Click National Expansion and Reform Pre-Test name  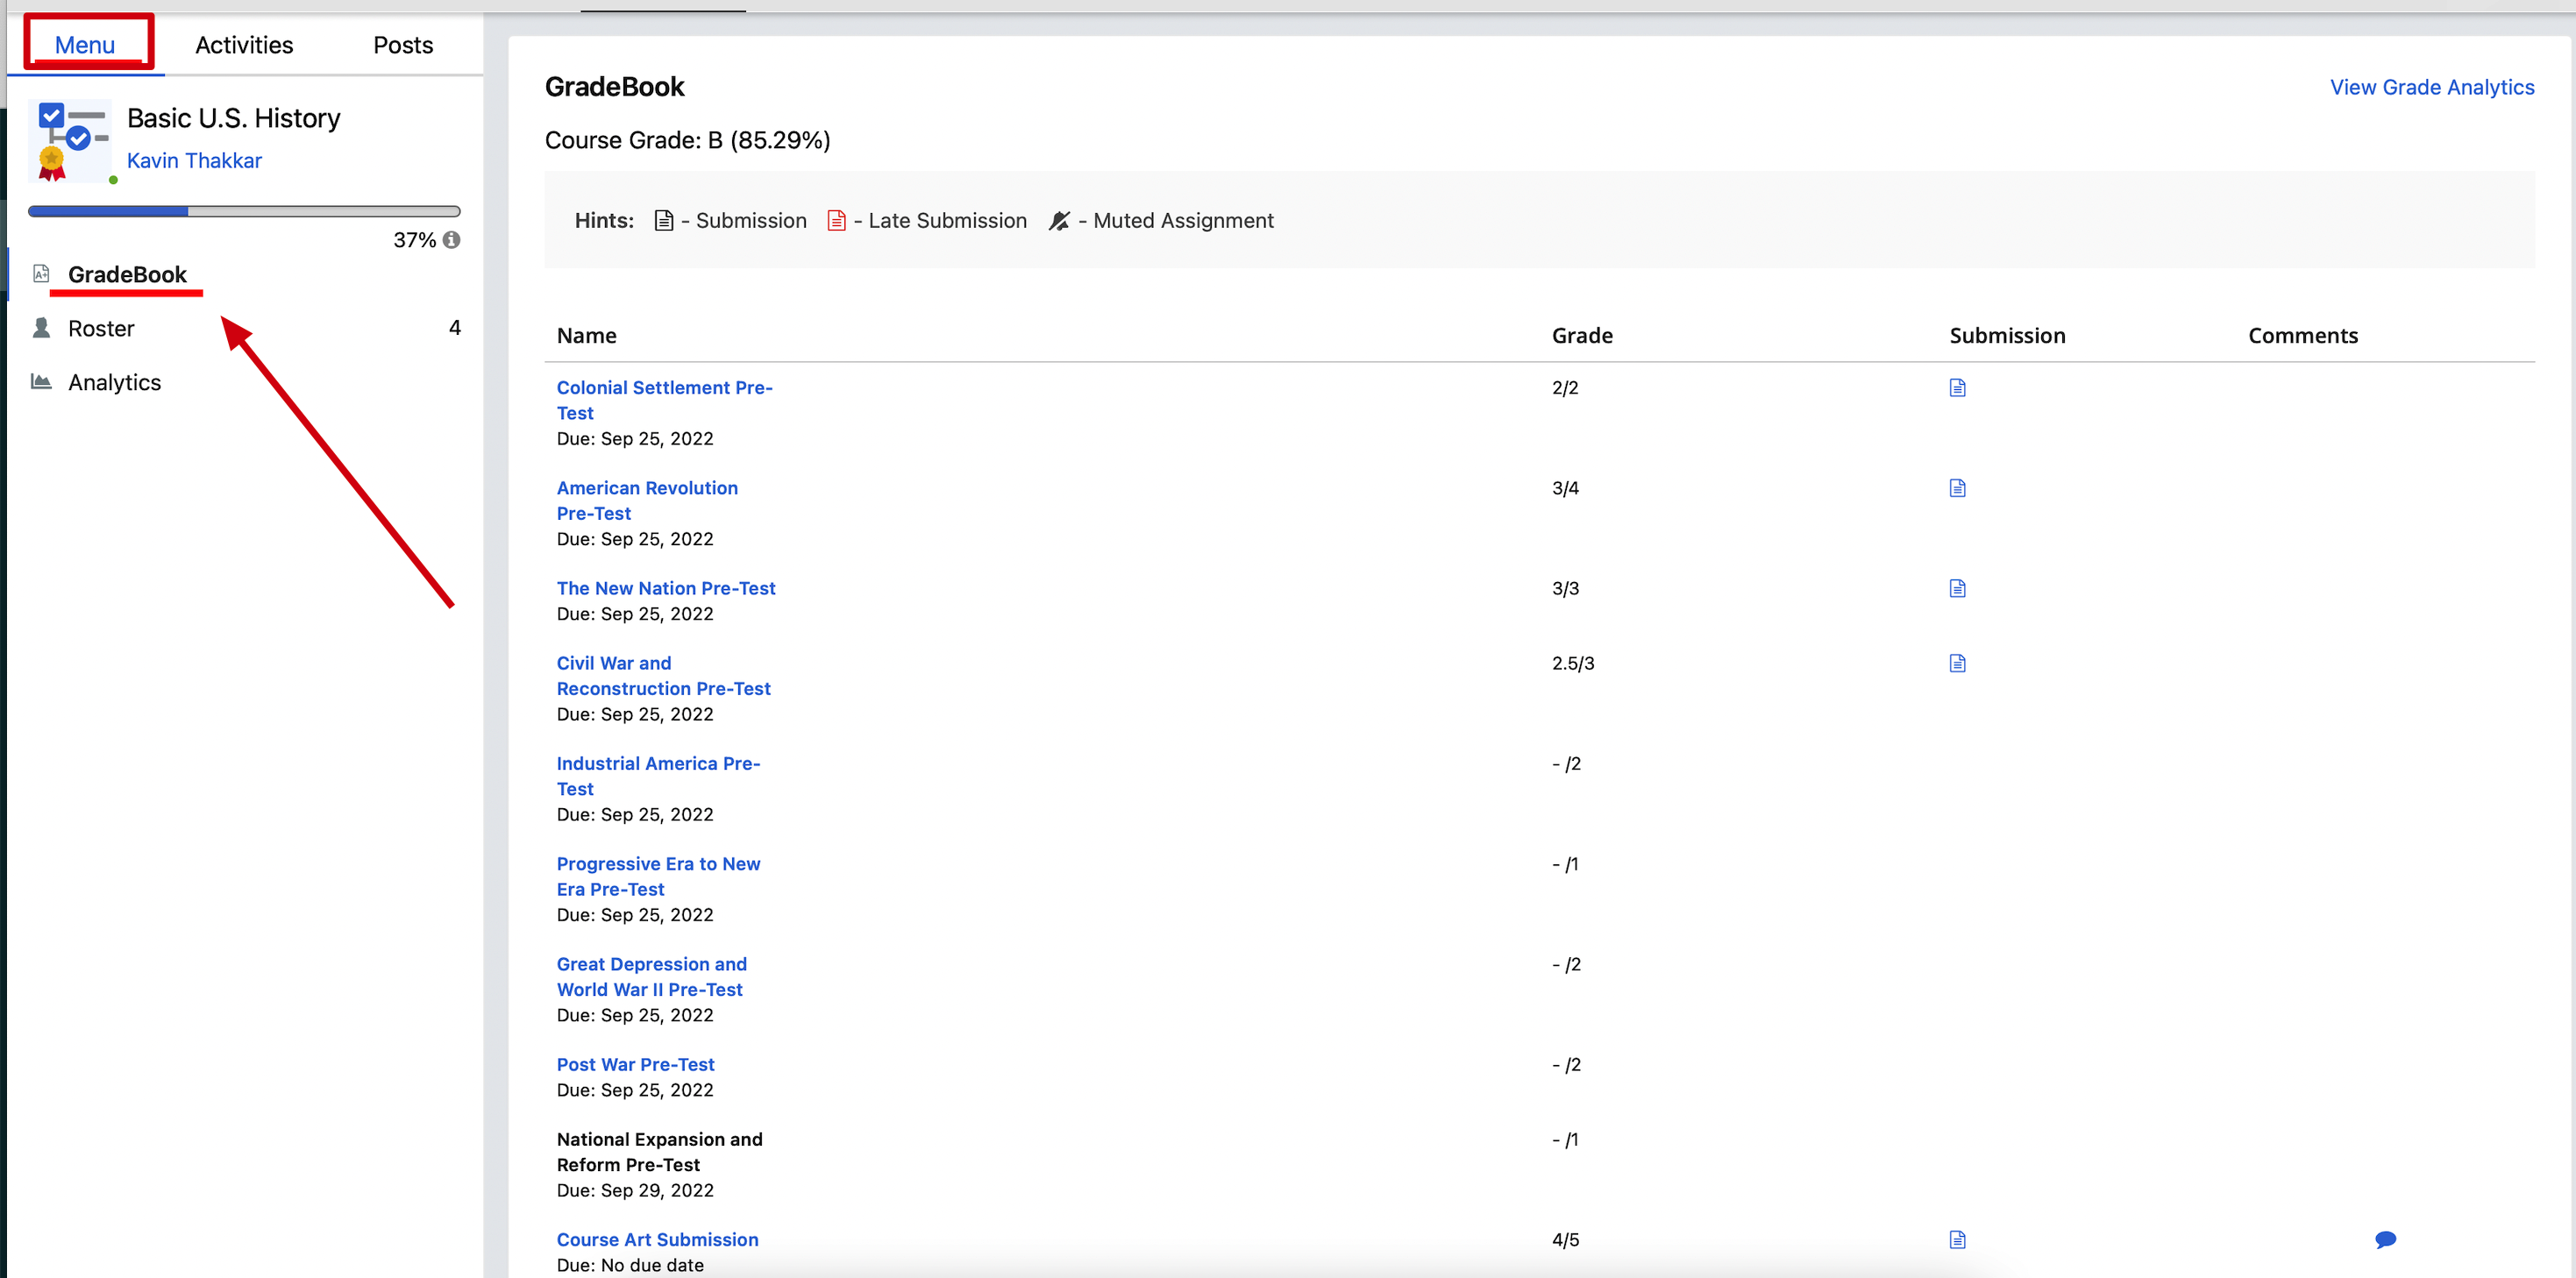pos(659,1152)
